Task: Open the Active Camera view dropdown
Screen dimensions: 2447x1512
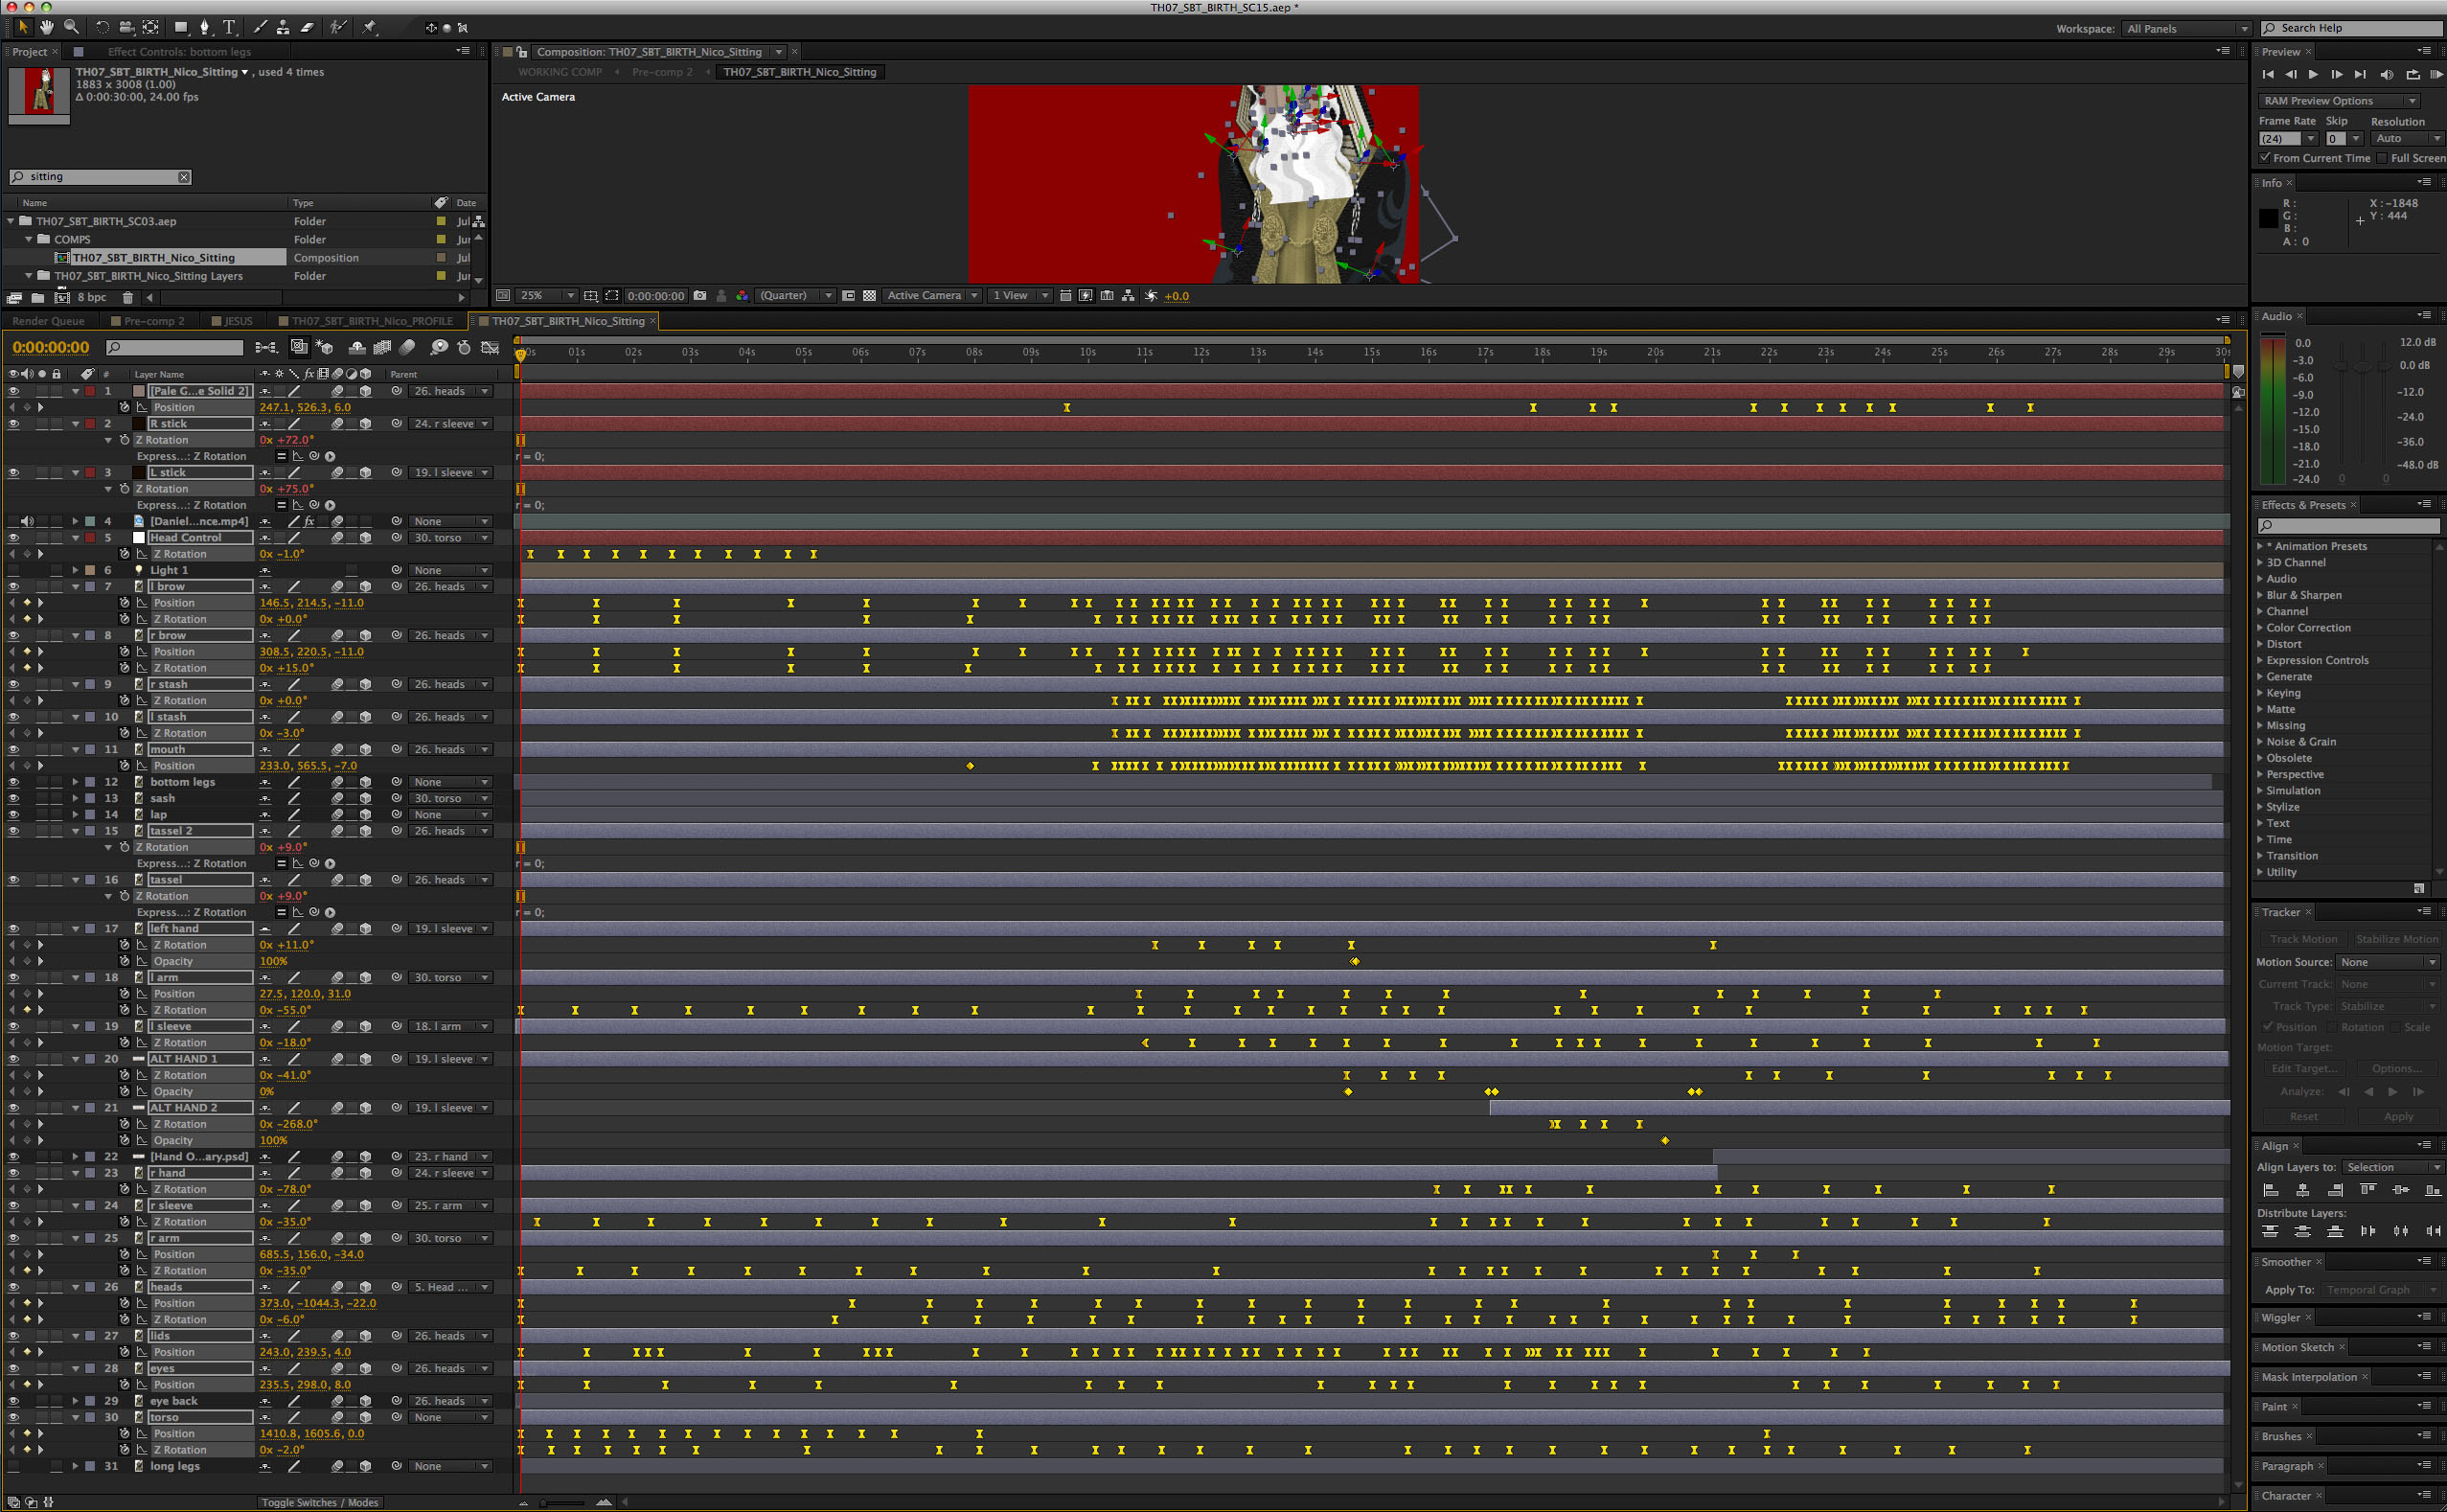Action: (932, 296)
